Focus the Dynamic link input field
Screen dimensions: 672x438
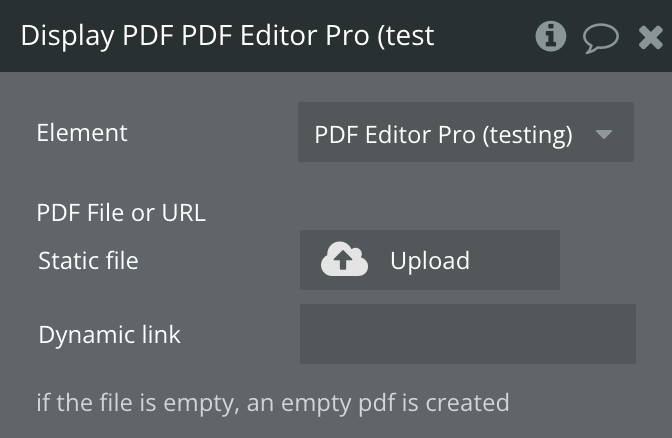pyautogui.click(x=467, y=334)
